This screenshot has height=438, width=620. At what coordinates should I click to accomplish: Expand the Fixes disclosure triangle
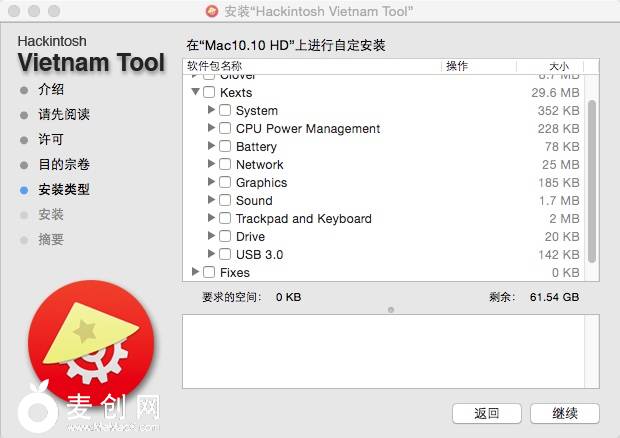click(x=195, y=273)
